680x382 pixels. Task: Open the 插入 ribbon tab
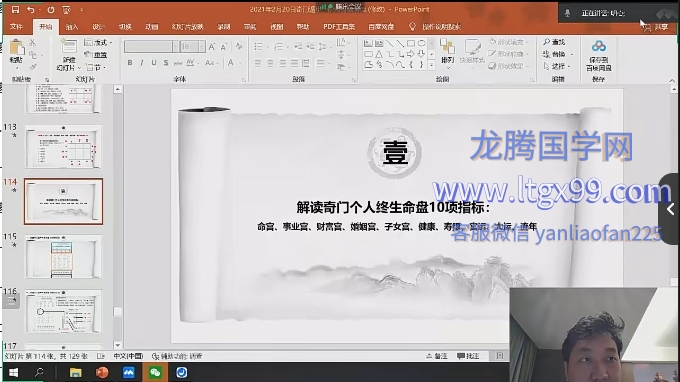[x=72, y=27]
